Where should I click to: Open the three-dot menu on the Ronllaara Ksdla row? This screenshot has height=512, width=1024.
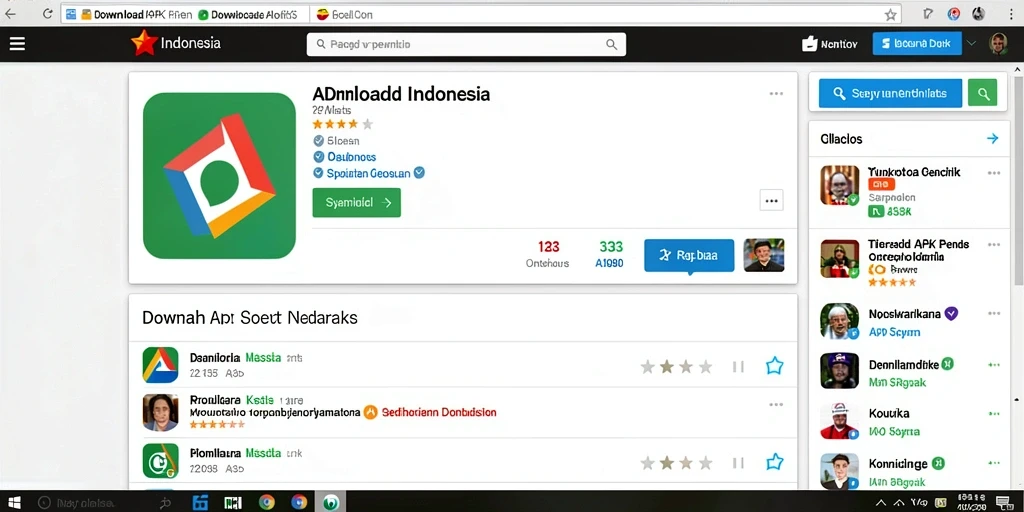[x=776, y=405]
